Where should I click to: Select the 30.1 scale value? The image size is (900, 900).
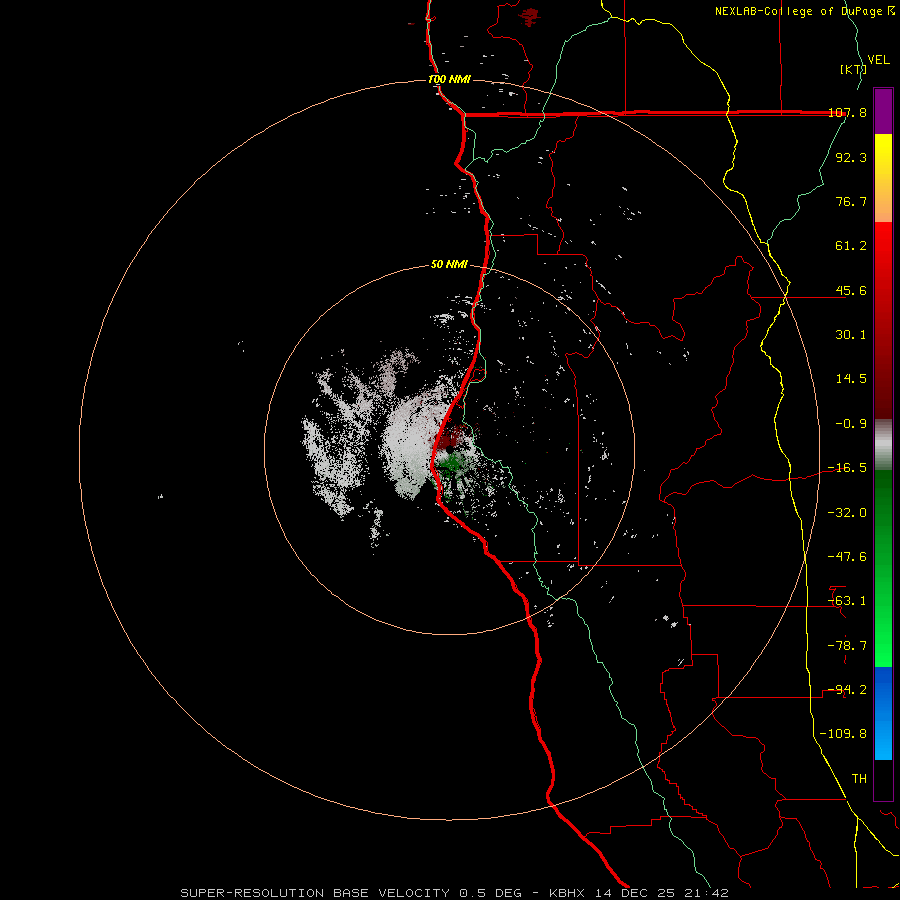click(851, 335)
